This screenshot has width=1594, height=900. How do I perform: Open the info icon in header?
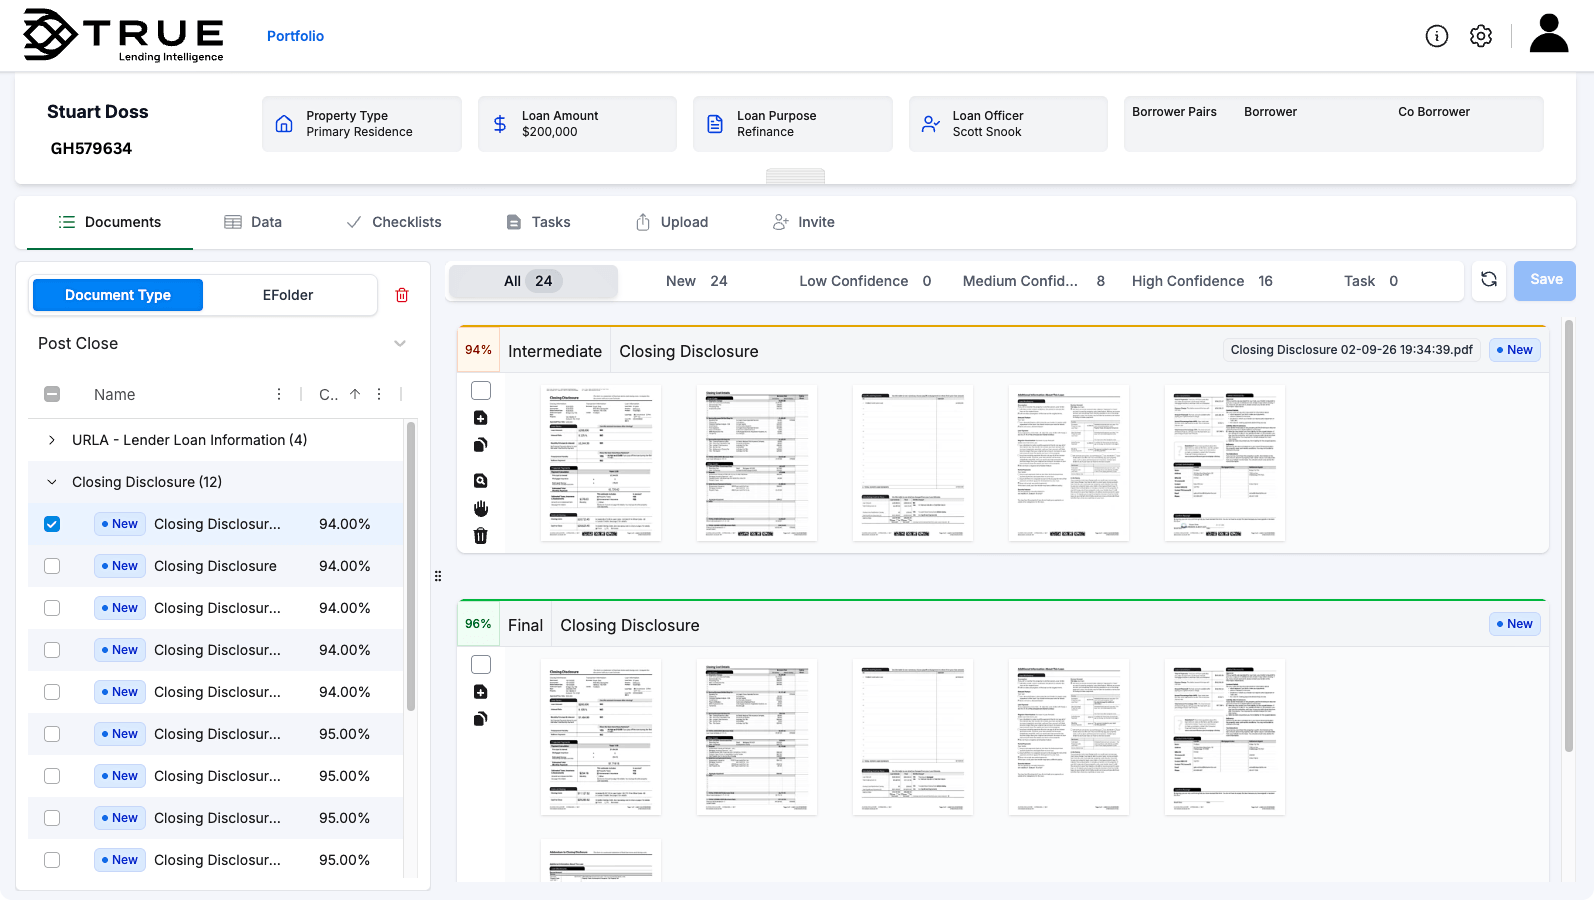(1436, 36)
